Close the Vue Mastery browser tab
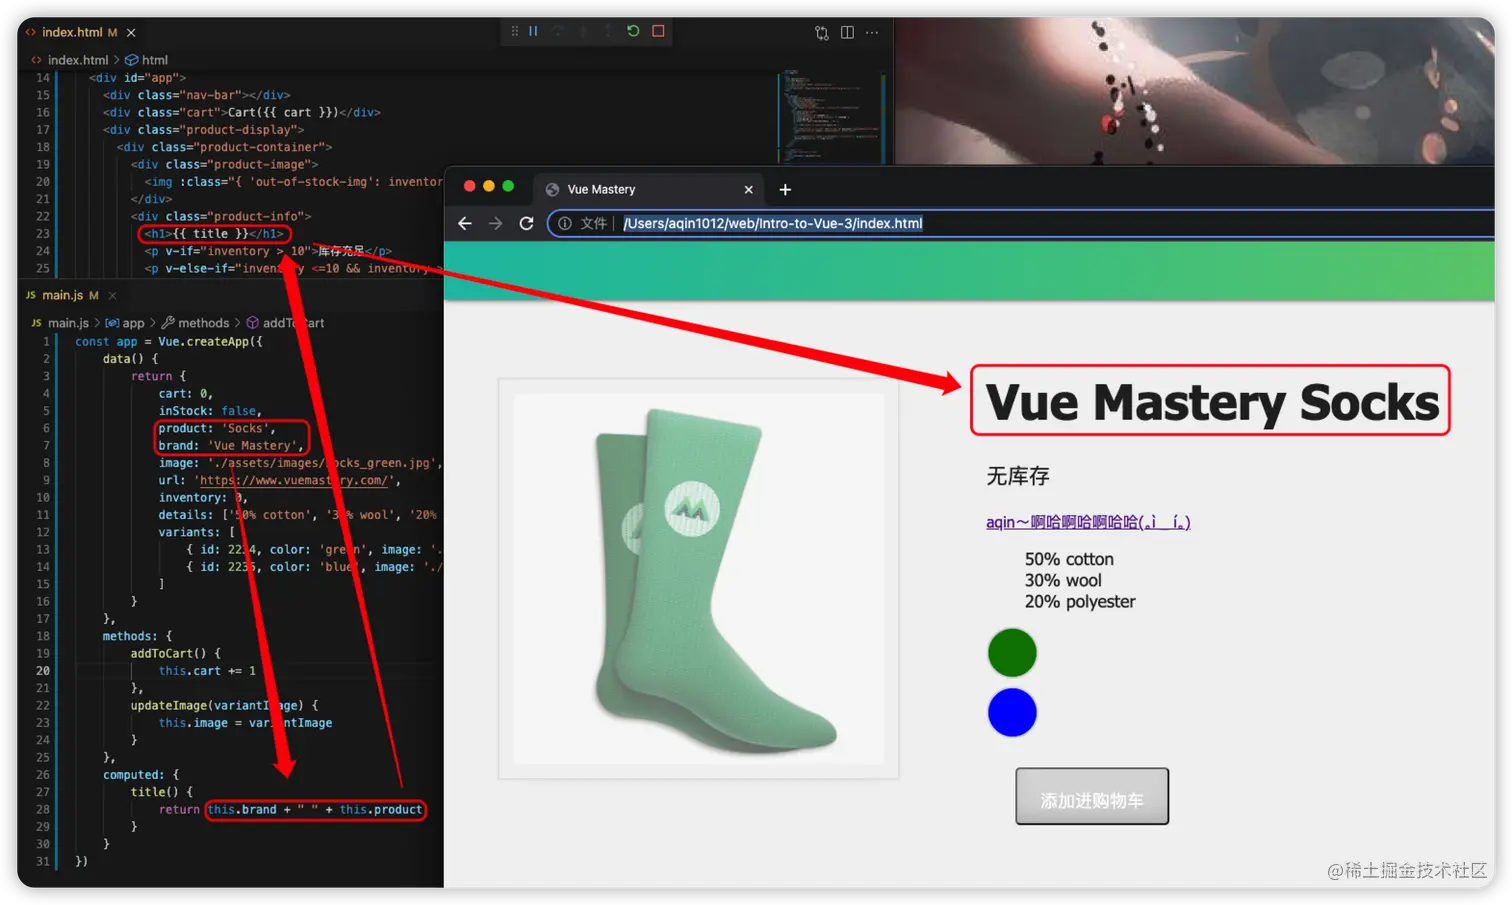The height and width of the screenshot is (905, 1512). tap(749, 190)
